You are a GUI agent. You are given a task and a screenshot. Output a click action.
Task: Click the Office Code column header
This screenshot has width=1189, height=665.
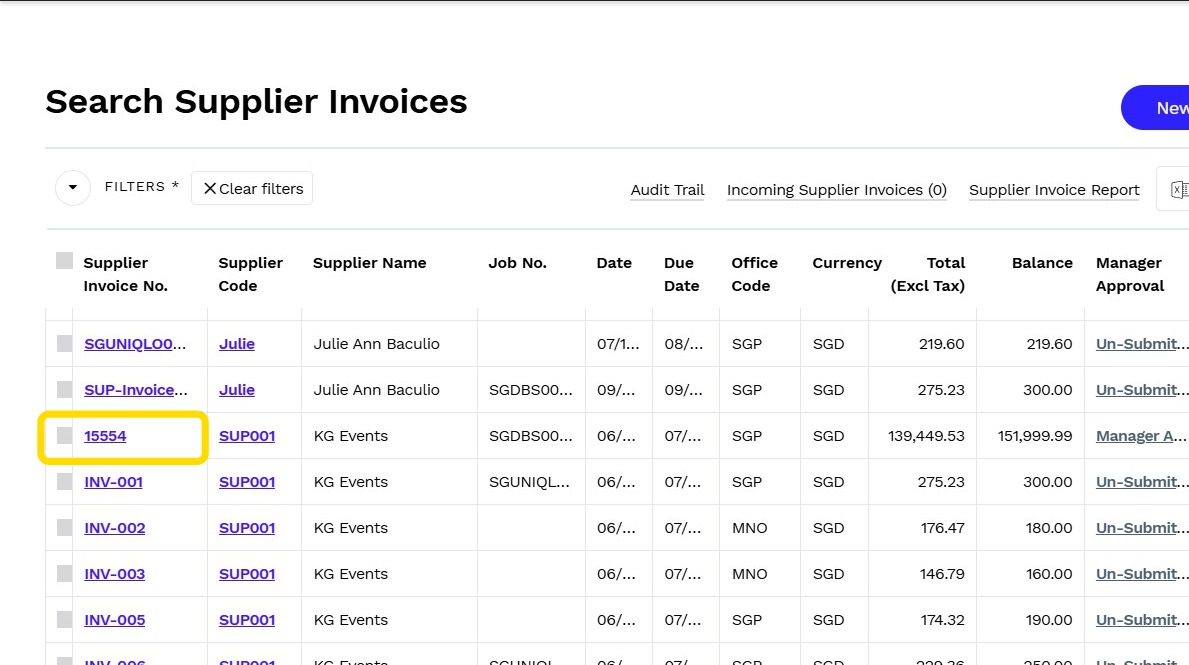[754, 274]
